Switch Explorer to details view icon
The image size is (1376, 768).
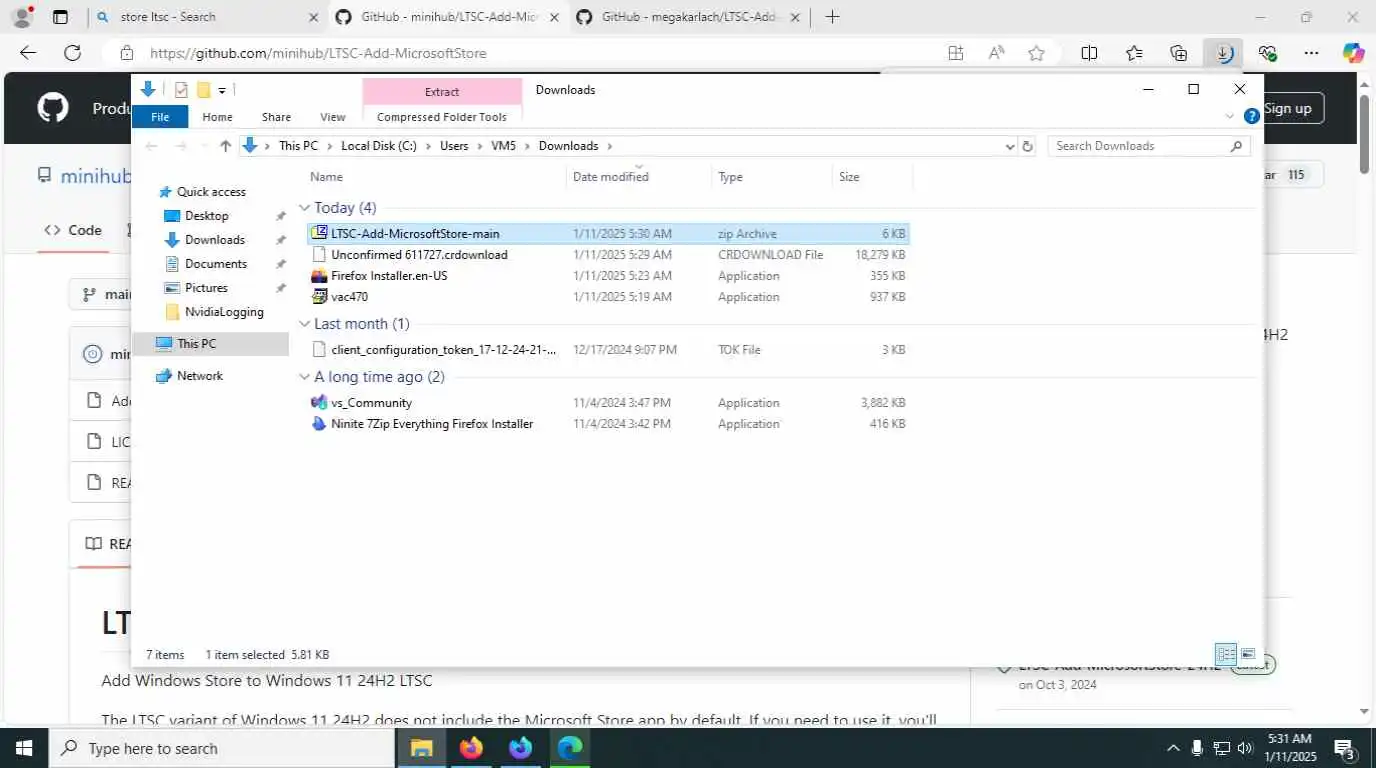(x=1226, y=654)
